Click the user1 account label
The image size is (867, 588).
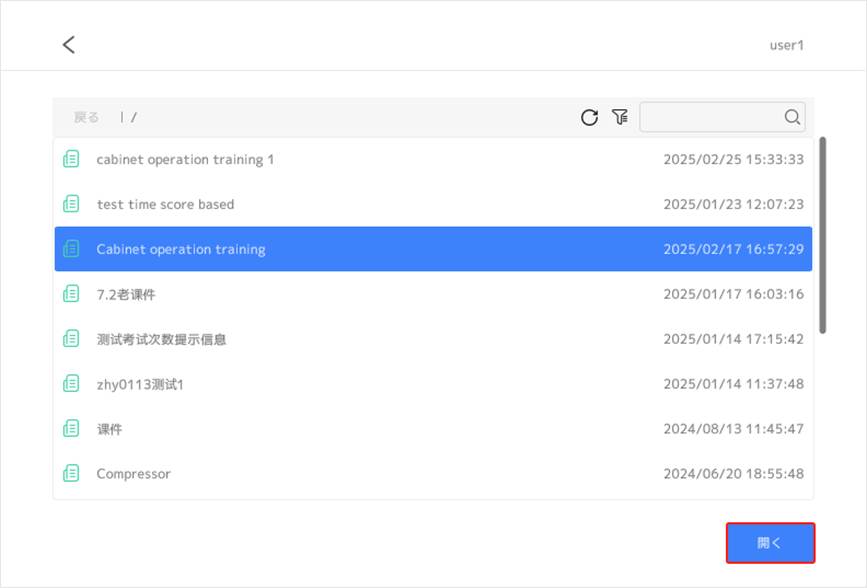click(x=786, y=45)
